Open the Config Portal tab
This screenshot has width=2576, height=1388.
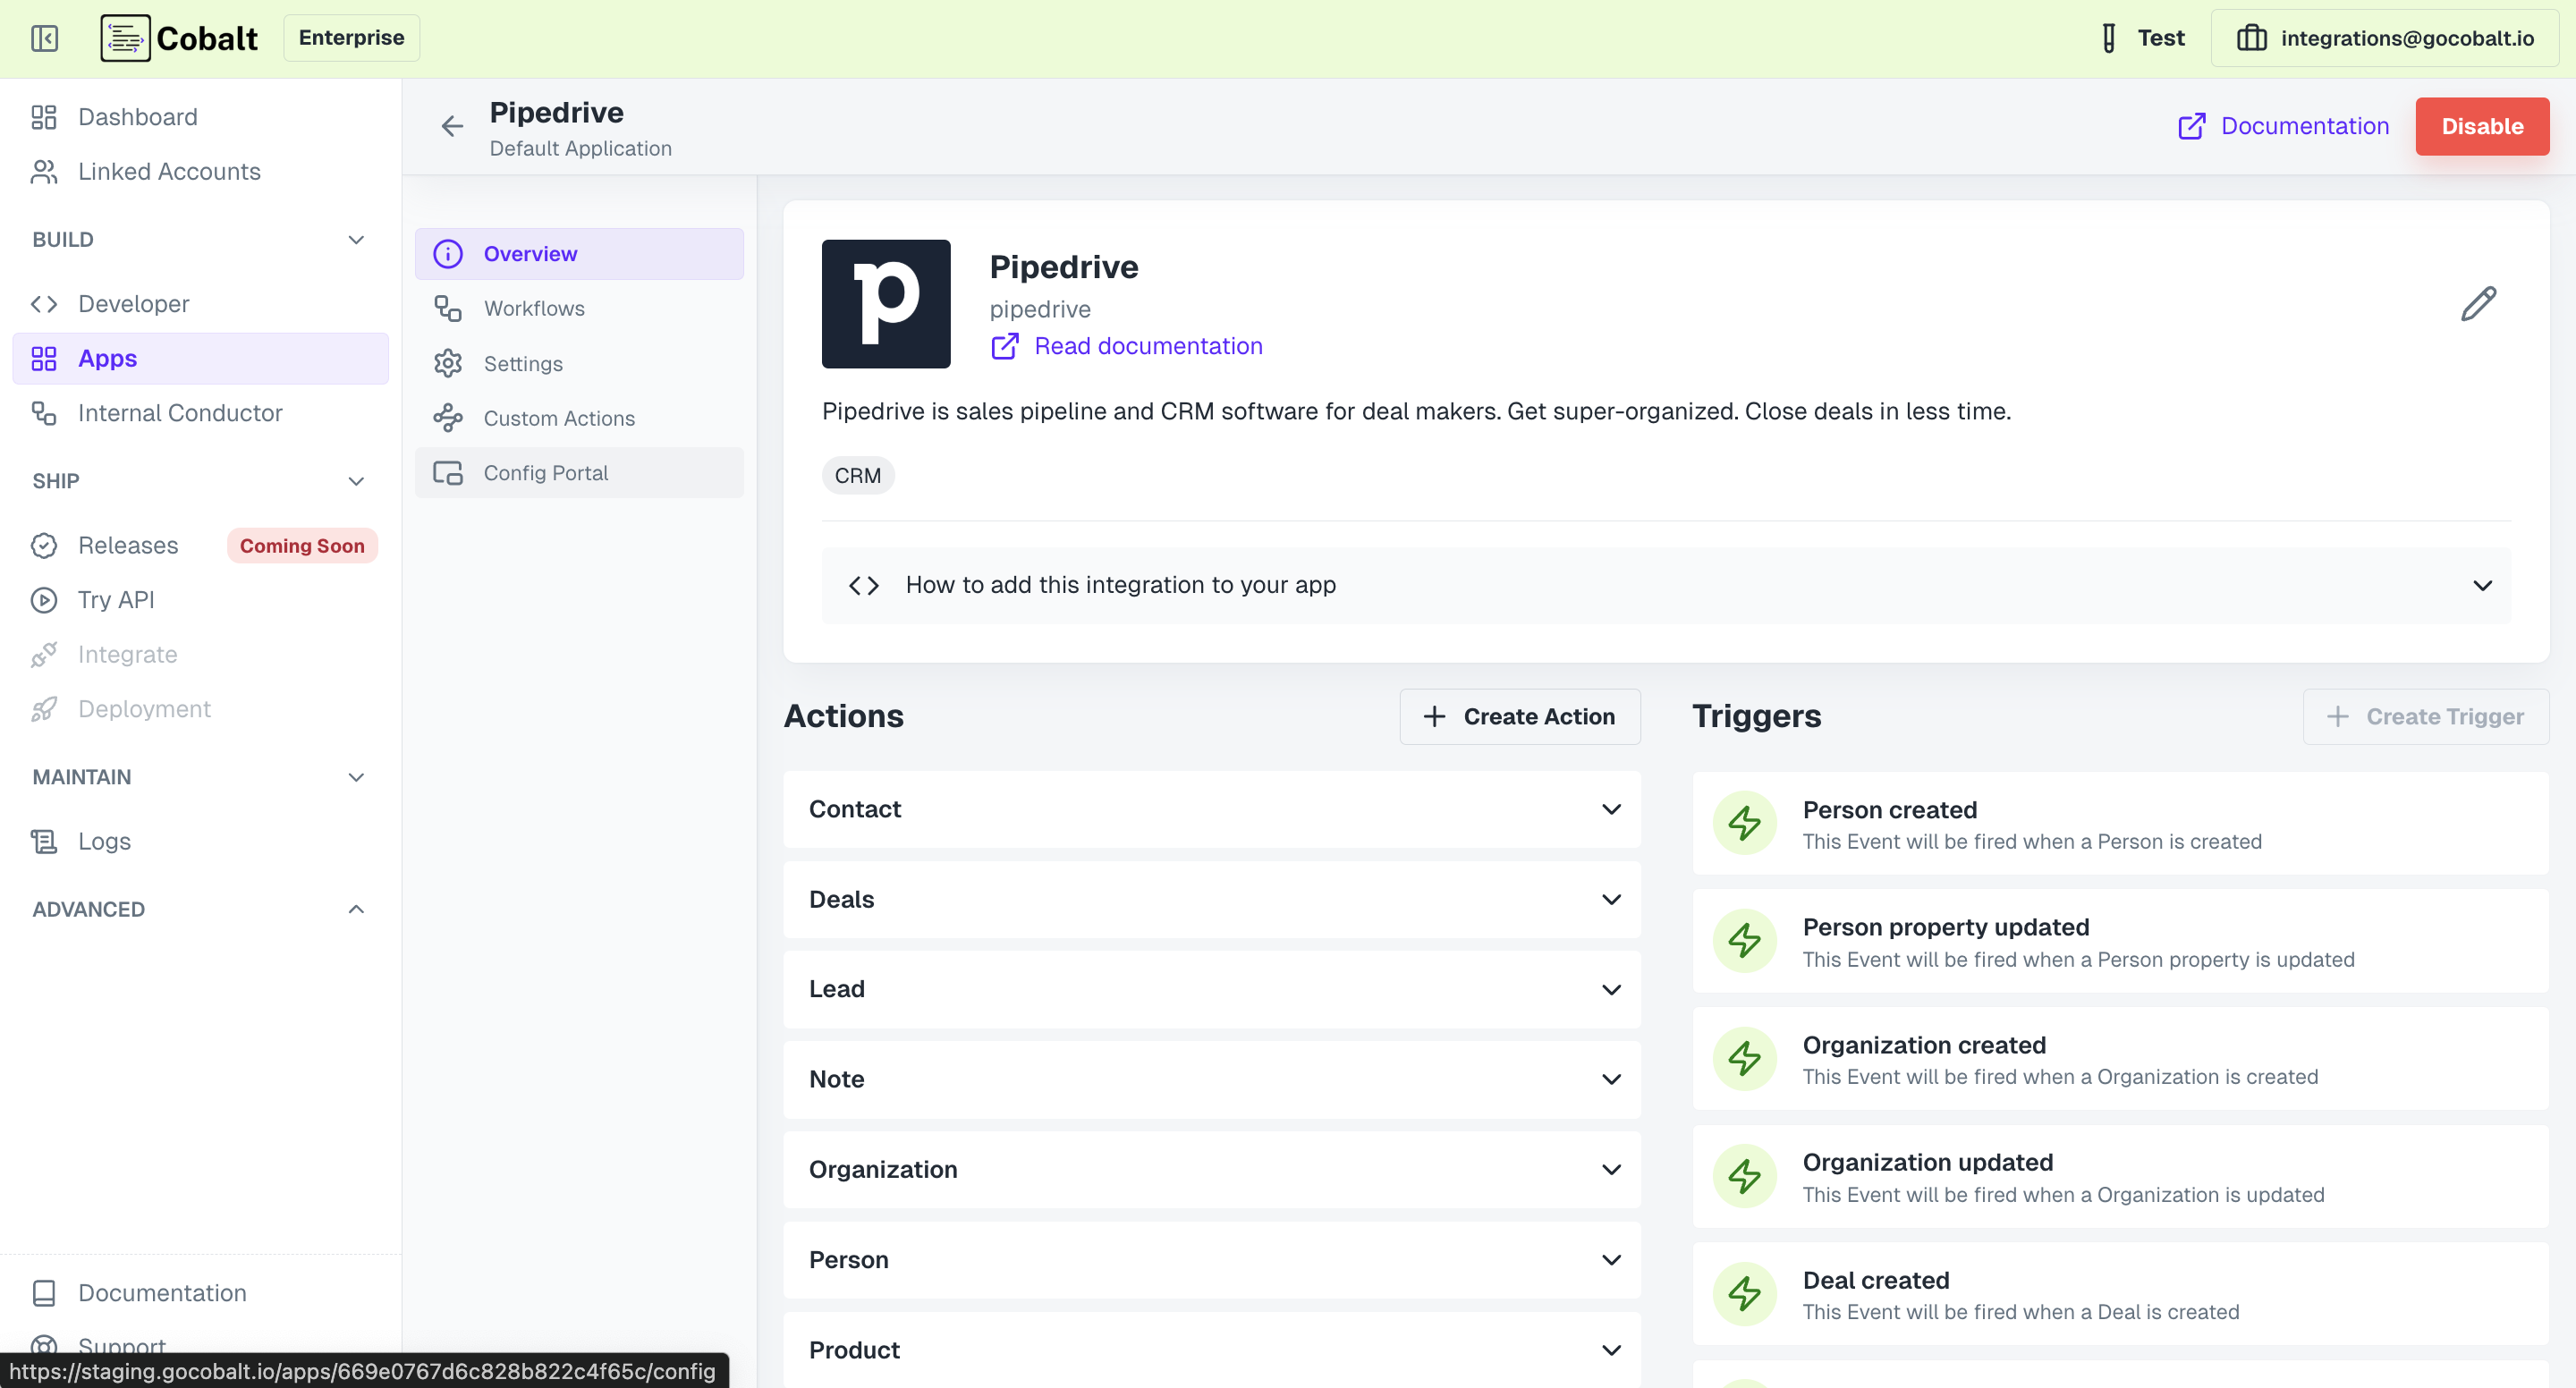545,473
